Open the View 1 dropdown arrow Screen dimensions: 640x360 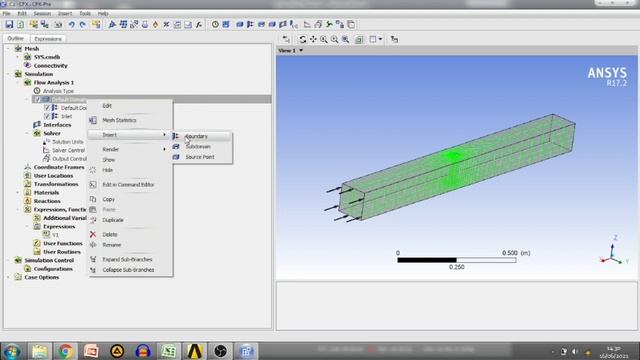click(x=301, y=51)
